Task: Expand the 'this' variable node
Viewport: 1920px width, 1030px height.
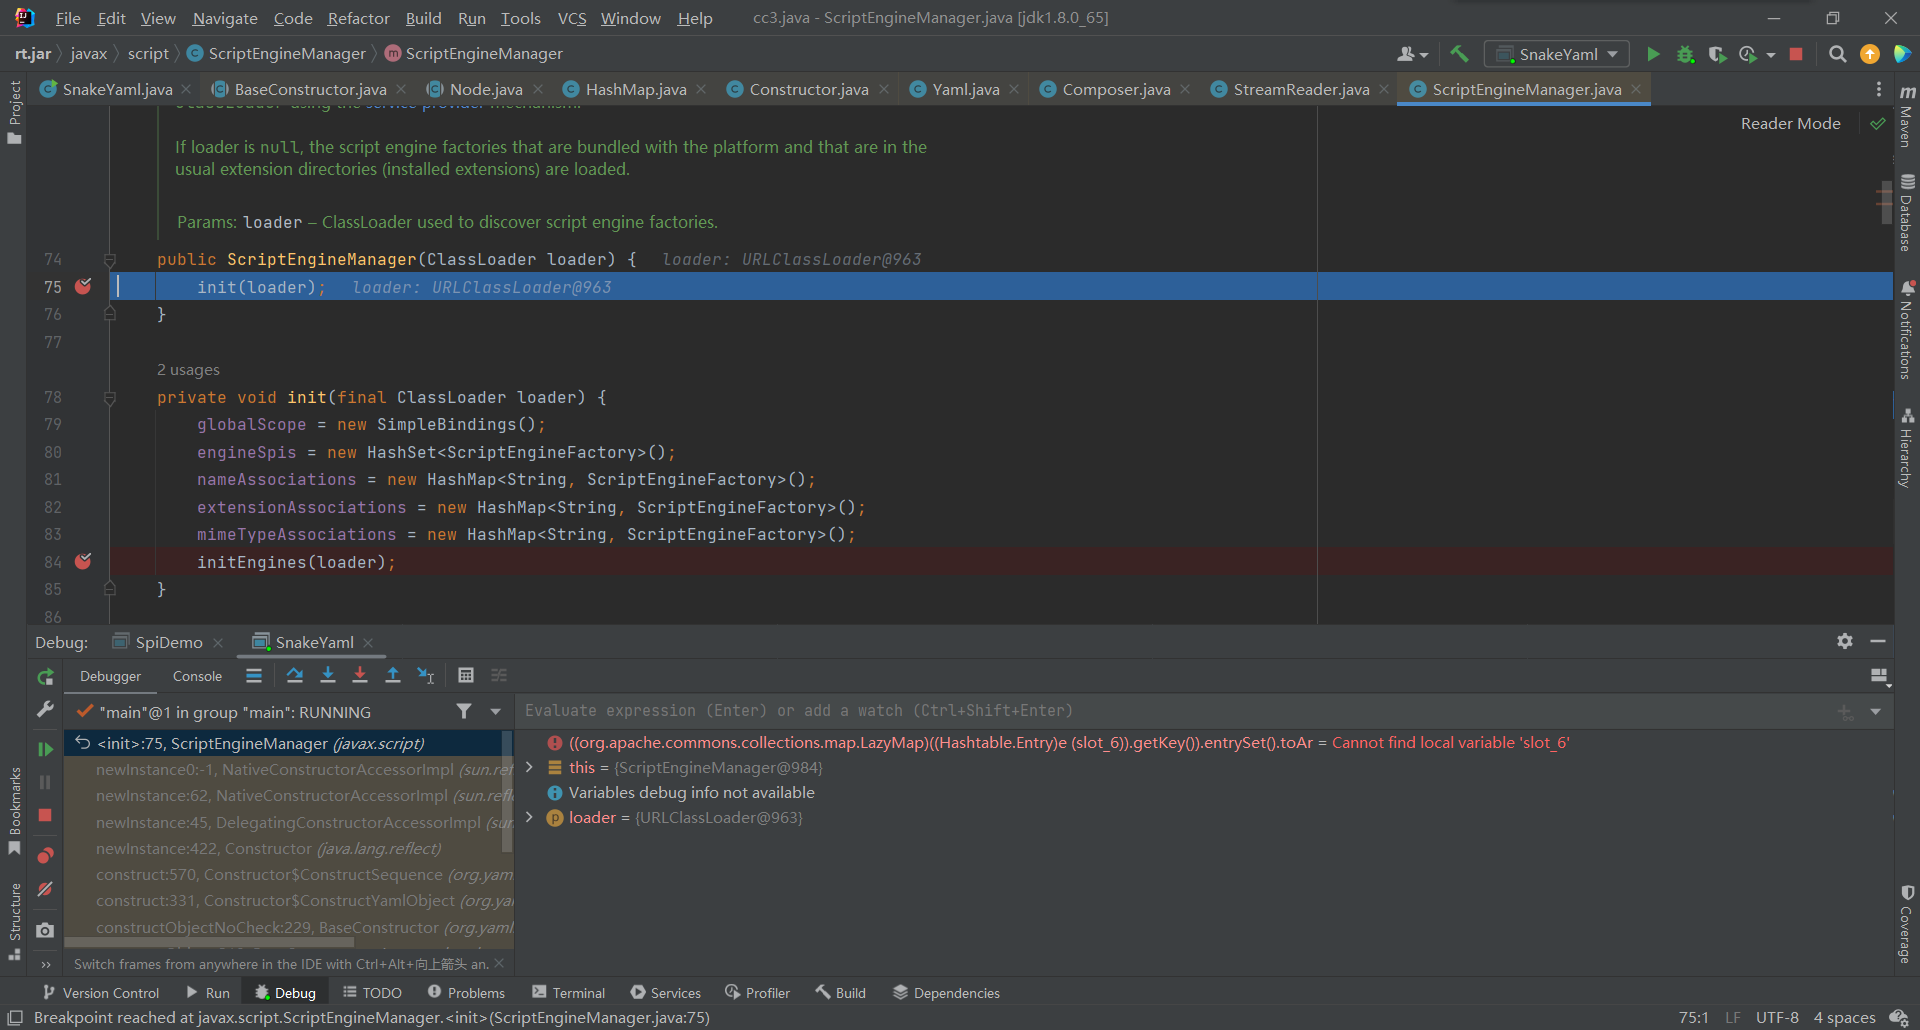Action: 529,767
